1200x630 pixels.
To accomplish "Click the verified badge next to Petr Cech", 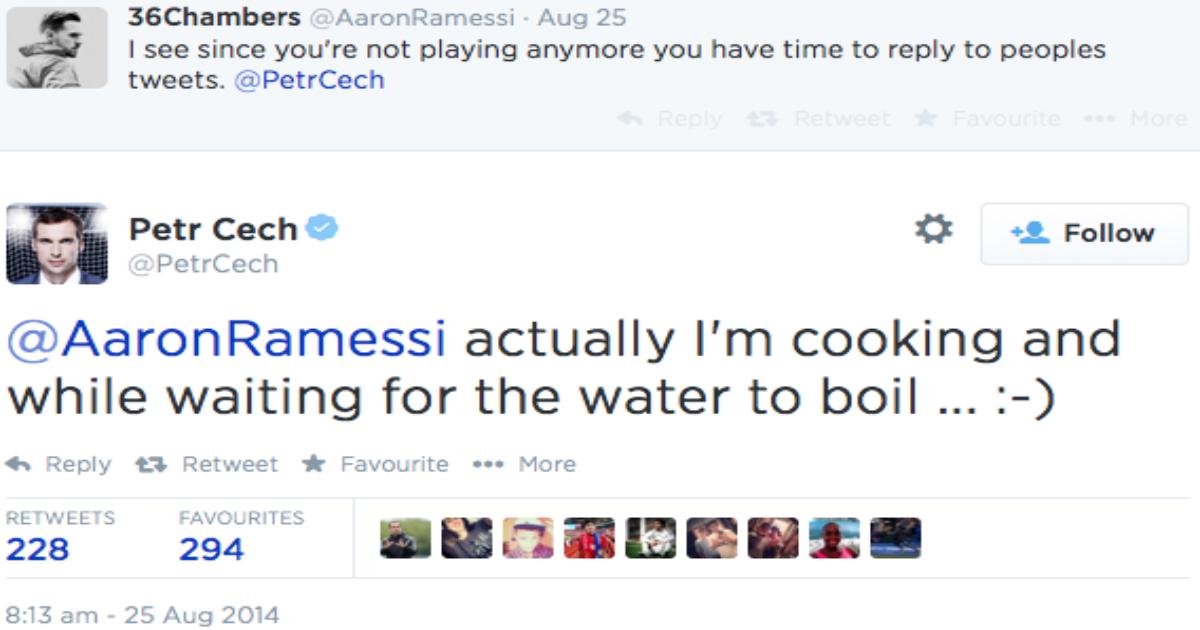I will tap(322, 229).
